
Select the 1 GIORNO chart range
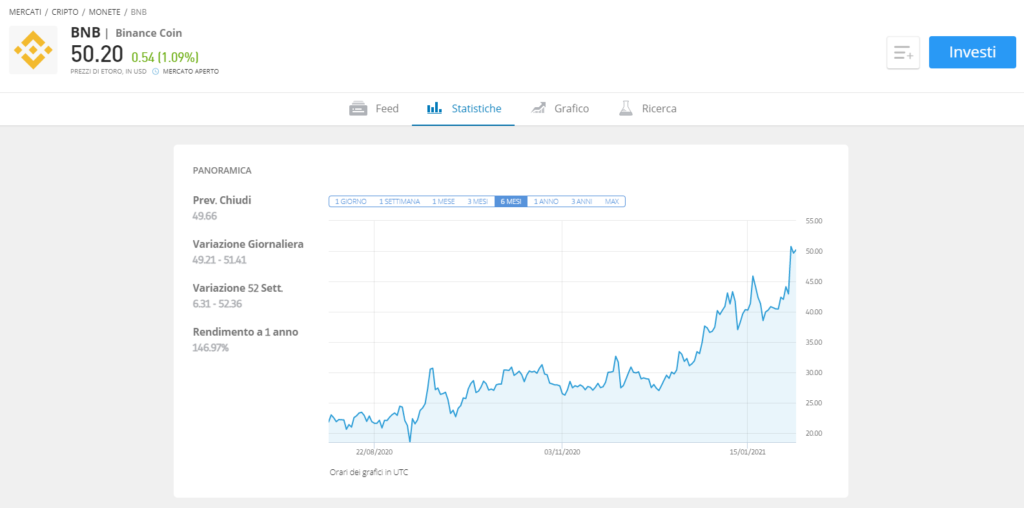(x=351, y=202)
